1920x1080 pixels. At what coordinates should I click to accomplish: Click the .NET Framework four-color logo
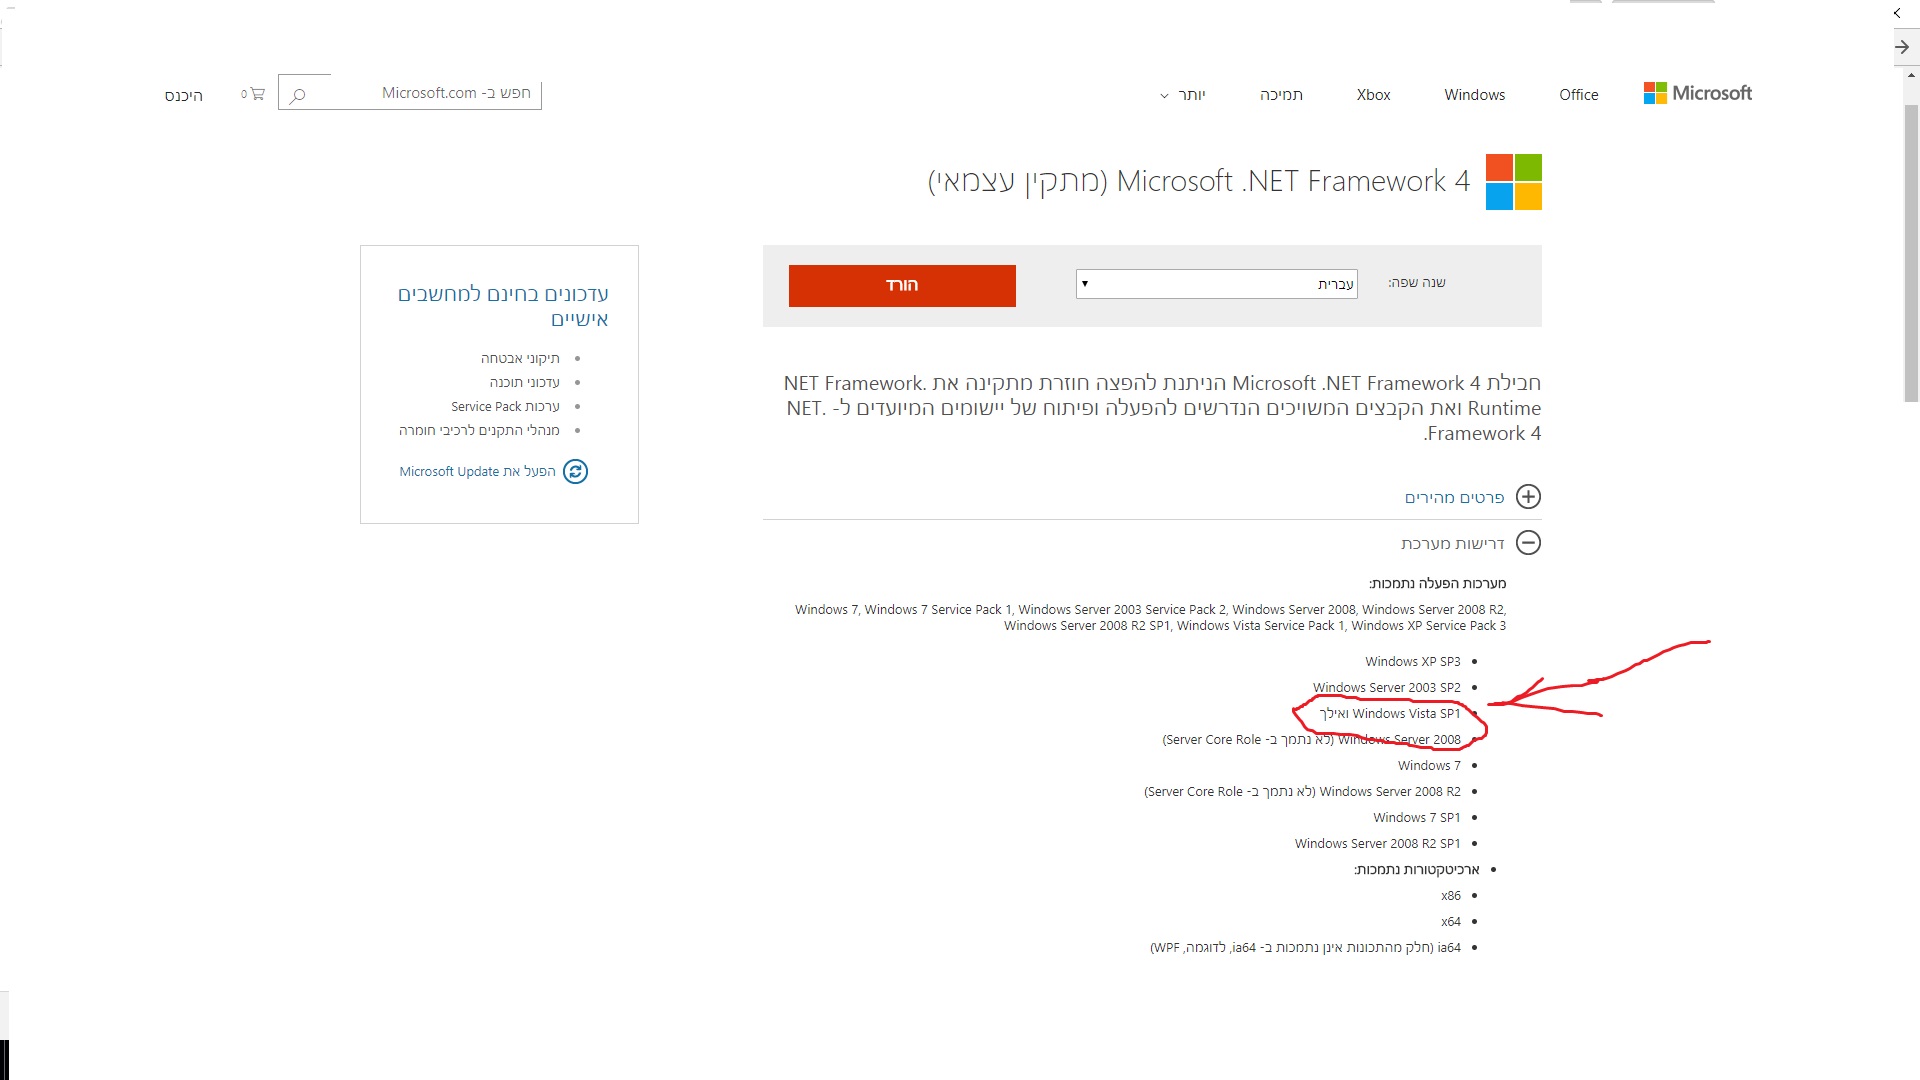[1513, 182]
